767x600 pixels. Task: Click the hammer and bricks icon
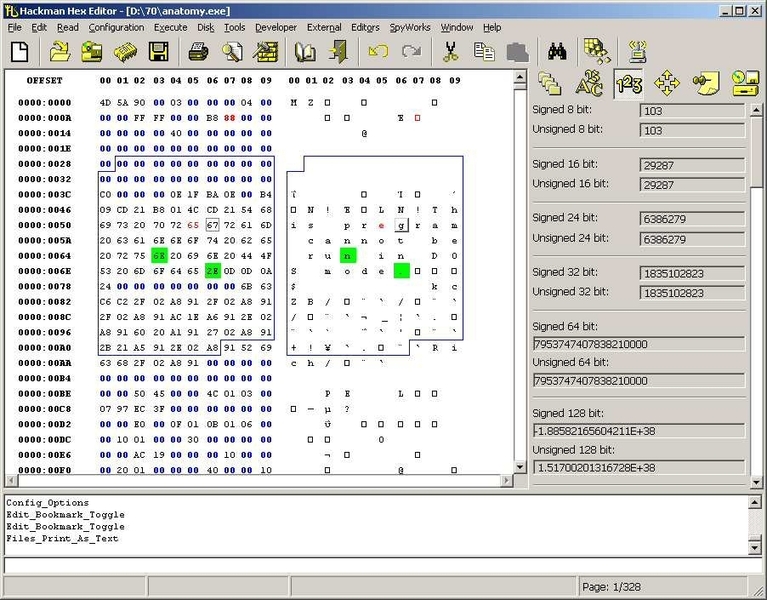click(x=266, y=52)
